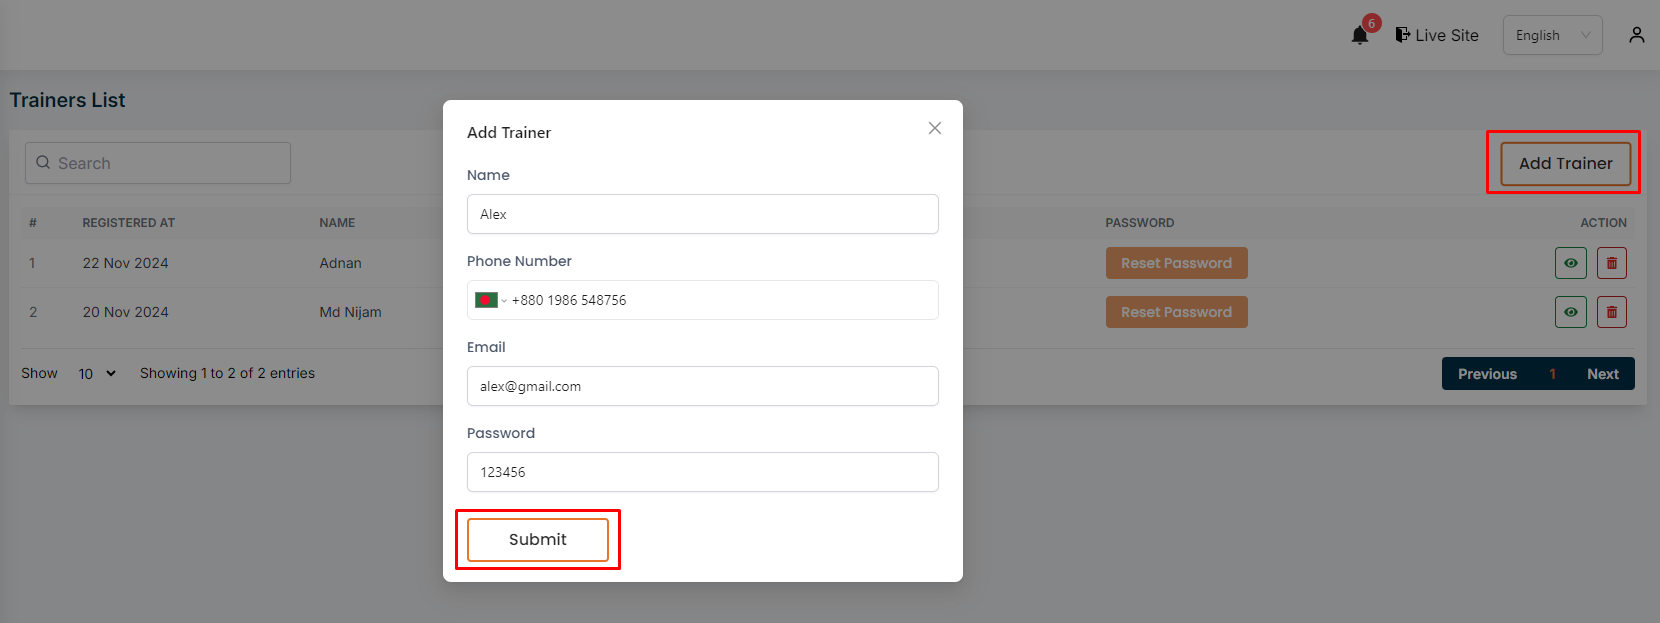This screenshot has height=623, width=1660.
Task: Open the notifications bell
Action: pos(1359,34)
